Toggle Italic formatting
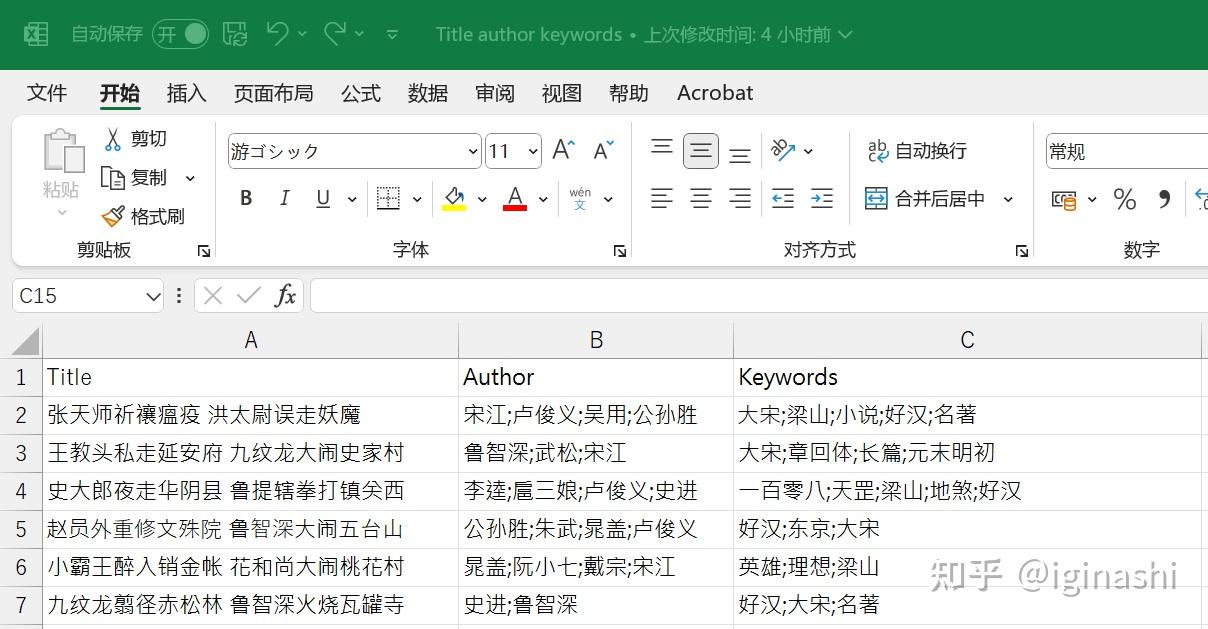The image size is (1208, 629). [x=284, y=198]
